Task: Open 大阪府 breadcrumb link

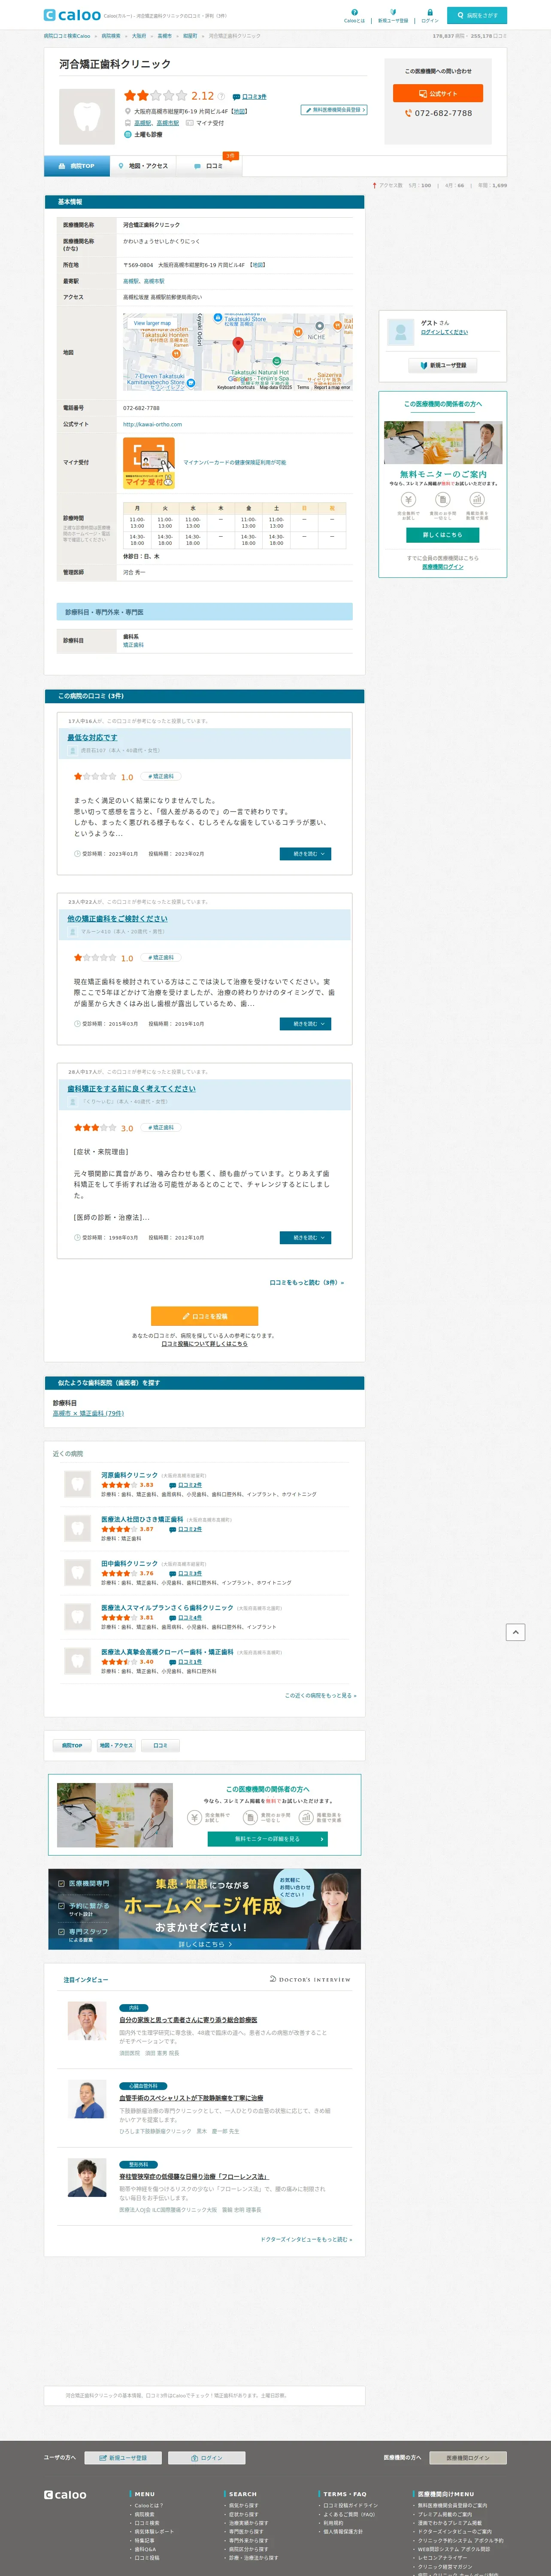Action: [139, 36]
